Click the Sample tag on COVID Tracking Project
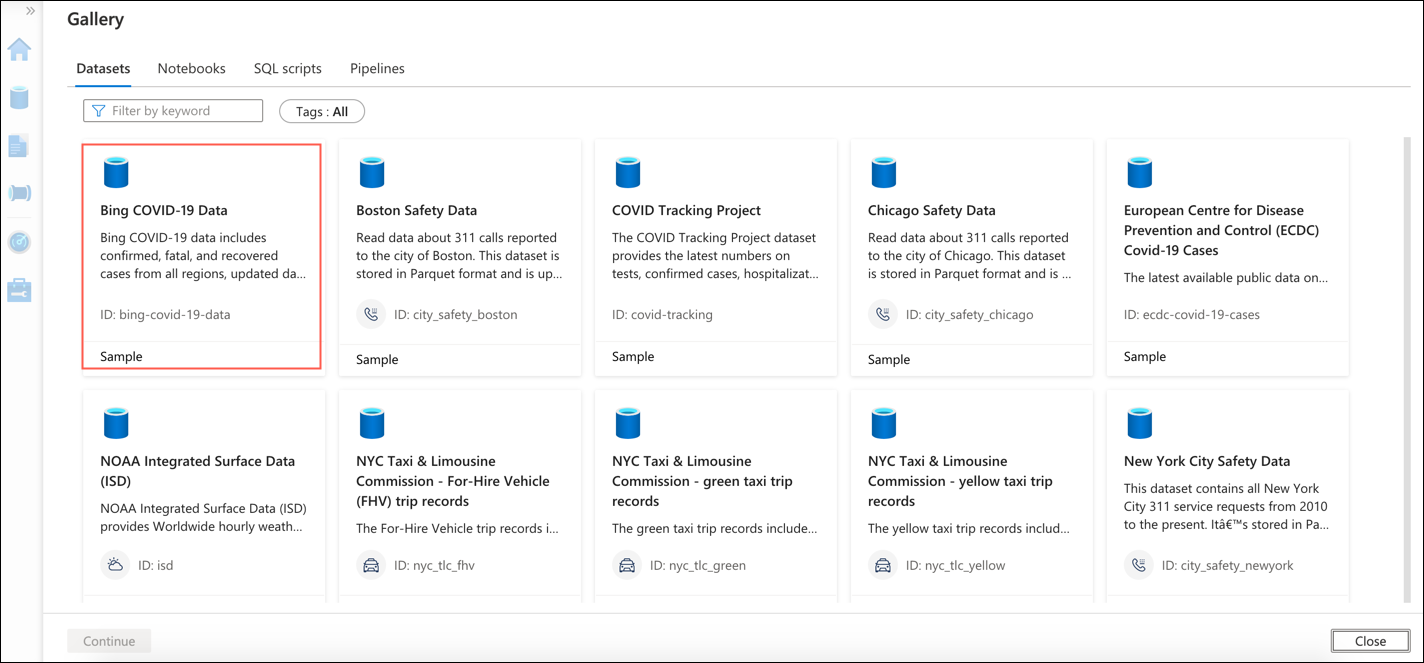1424x663 pixels. (x=633, y=357)
